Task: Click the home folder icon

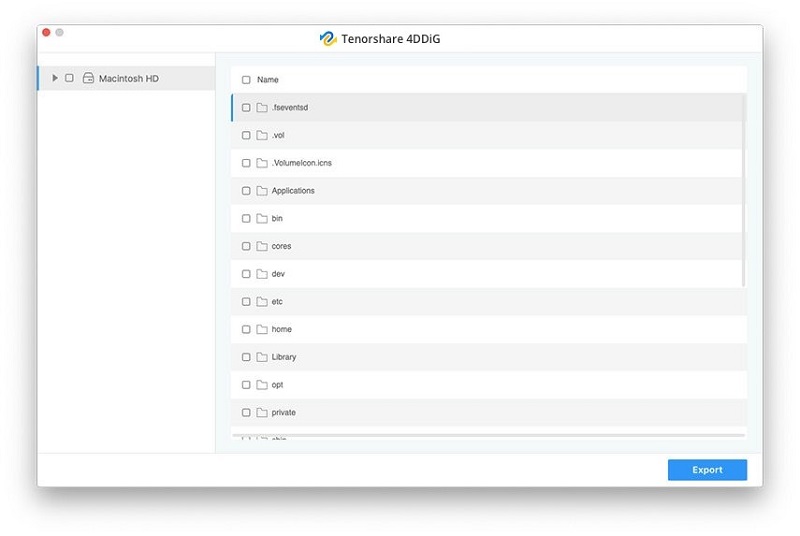Action: pyautogui.click(x=261, y=329)
